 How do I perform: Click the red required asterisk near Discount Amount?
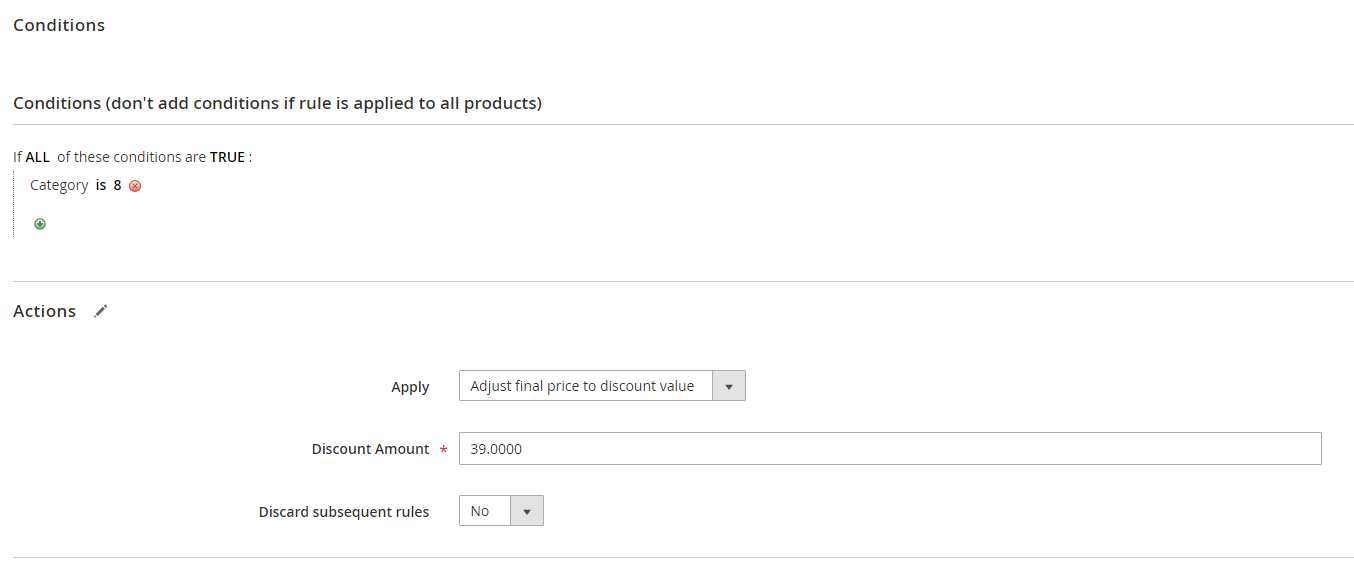point(443,450)
